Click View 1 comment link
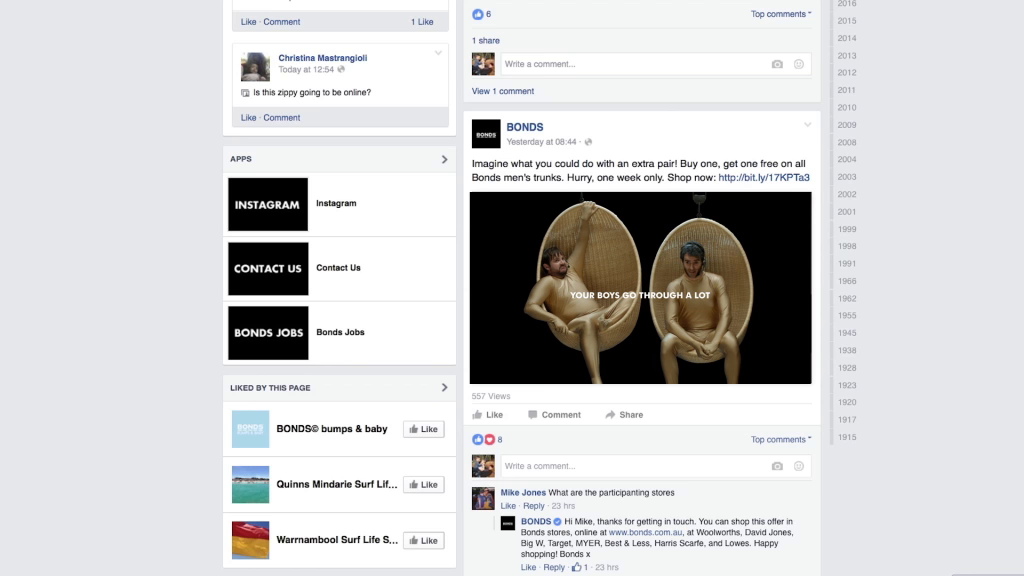Image resolution: width=1024 pixels, height=576 pixels. click(503, 91)
